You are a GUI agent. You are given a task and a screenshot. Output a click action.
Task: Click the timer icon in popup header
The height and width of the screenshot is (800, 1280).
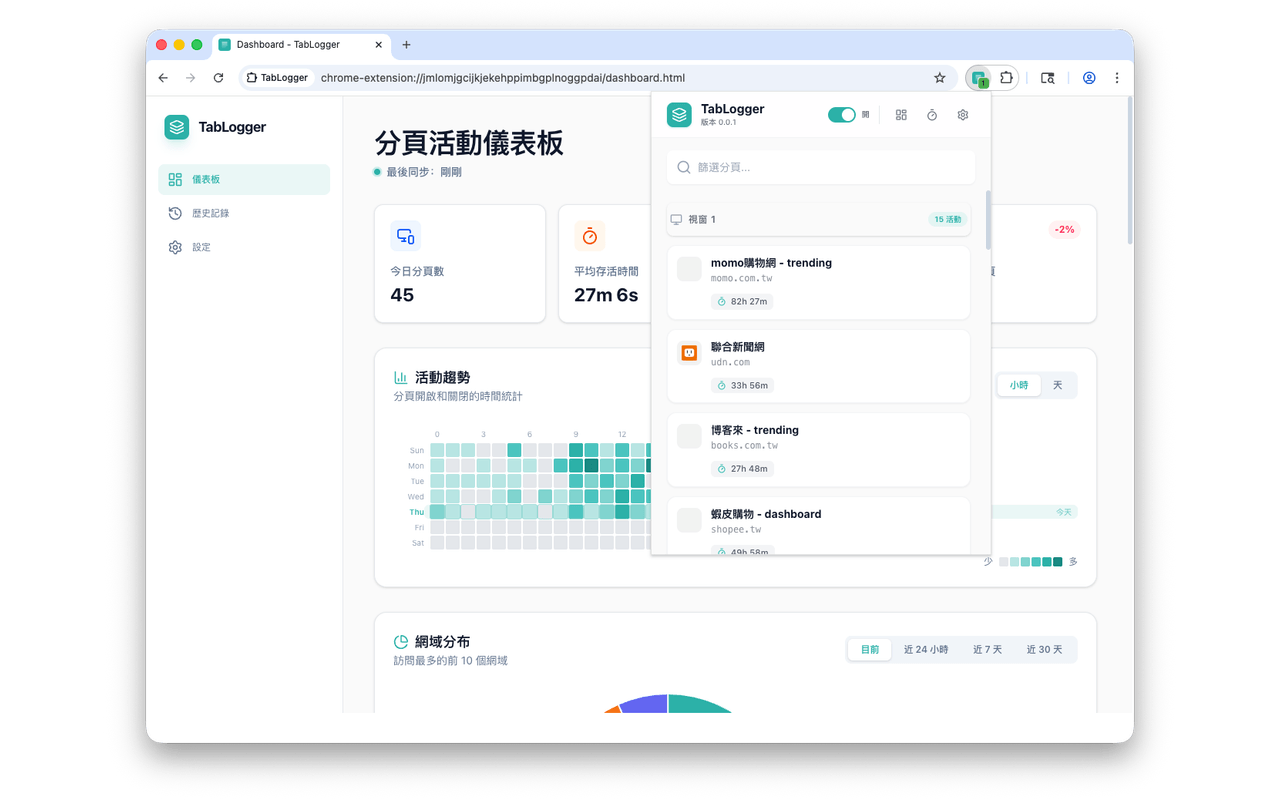932,115
